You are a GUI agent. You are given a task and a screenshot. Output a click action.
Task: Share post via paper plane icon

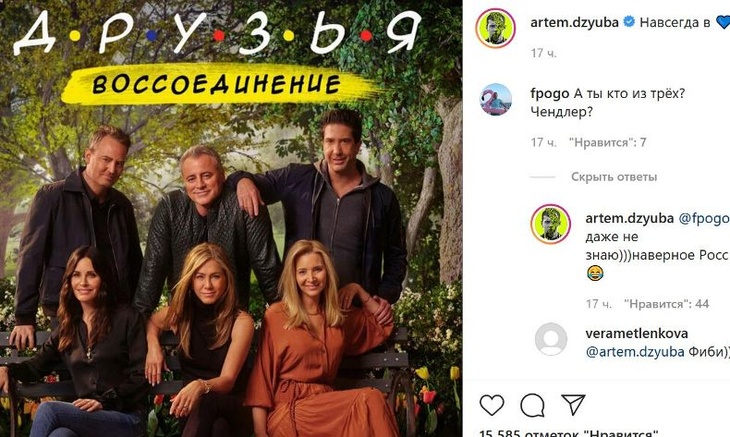[573, 405]
